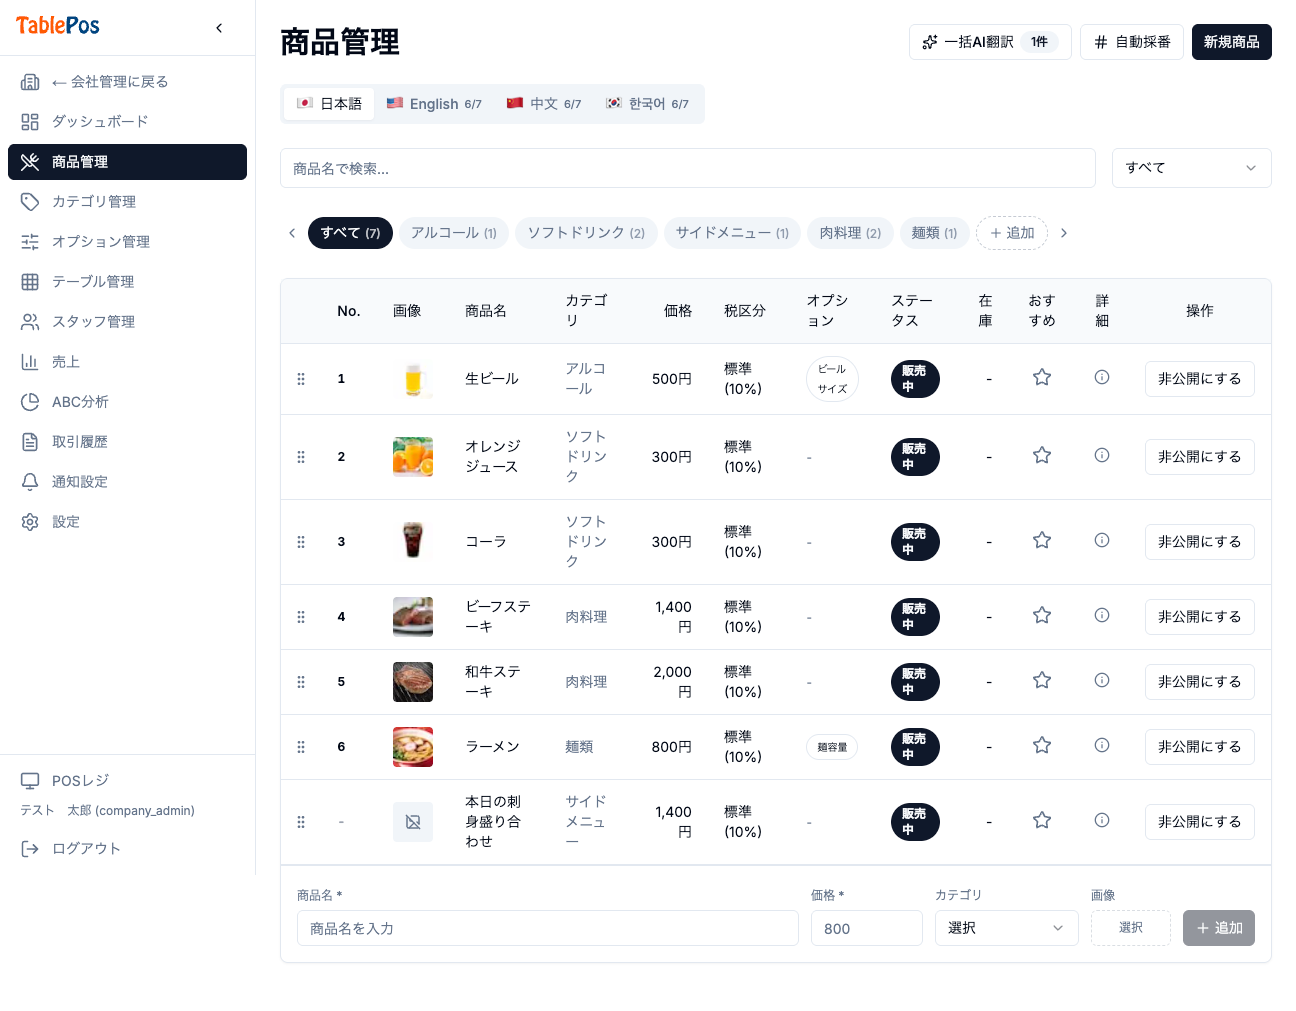The height and width of the screenshot is (1011, 1296).
Task: Open オプション管理 in the sidebar
Action: point(127,242)
